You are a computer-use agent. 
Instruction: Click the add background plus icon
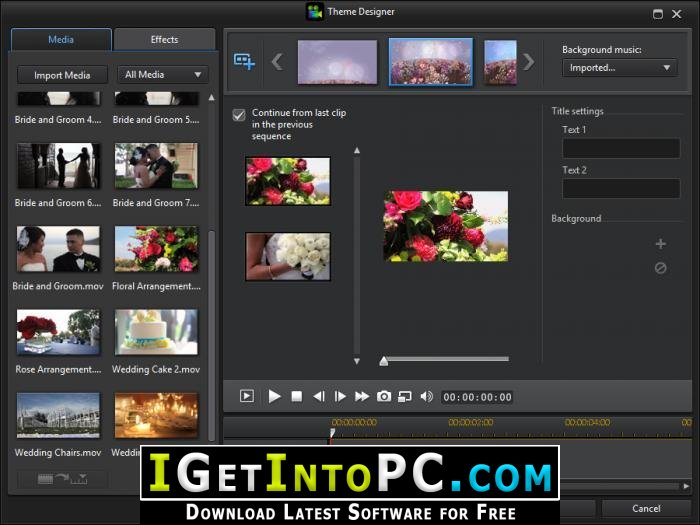[x=661, y=244]
